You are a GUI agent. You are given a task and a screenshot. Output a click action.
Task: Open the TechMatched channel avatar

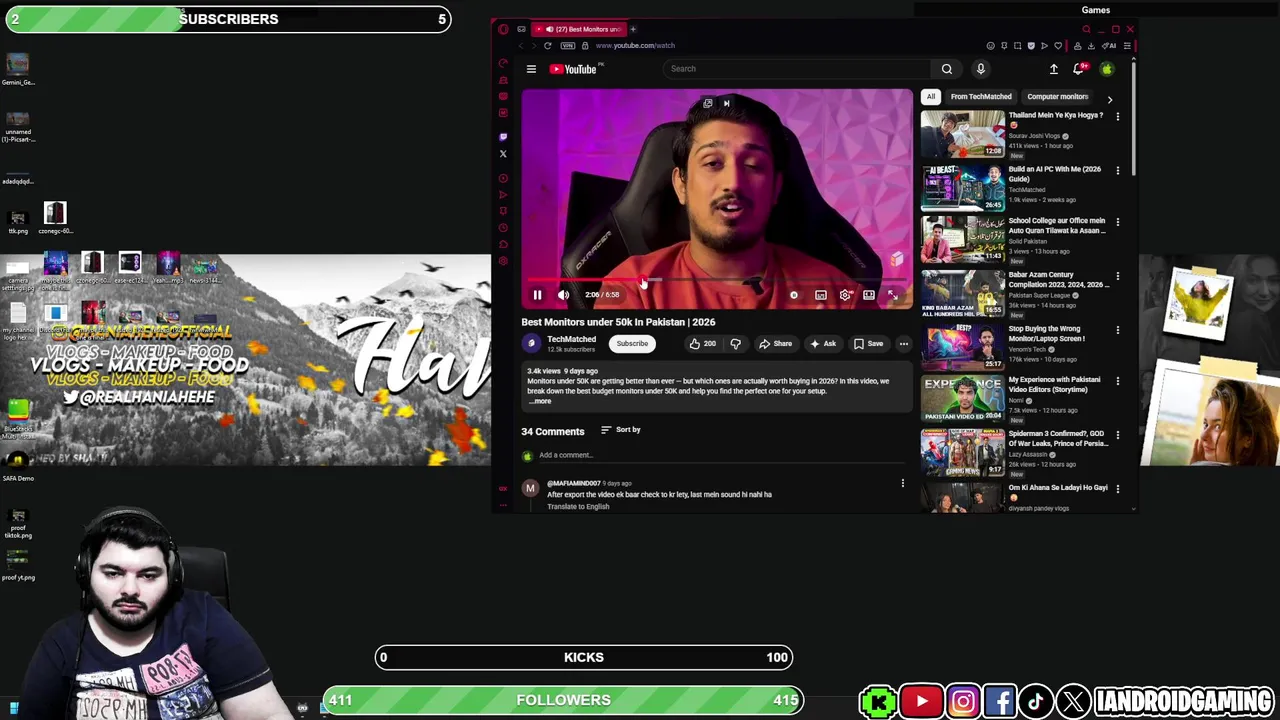531,343
